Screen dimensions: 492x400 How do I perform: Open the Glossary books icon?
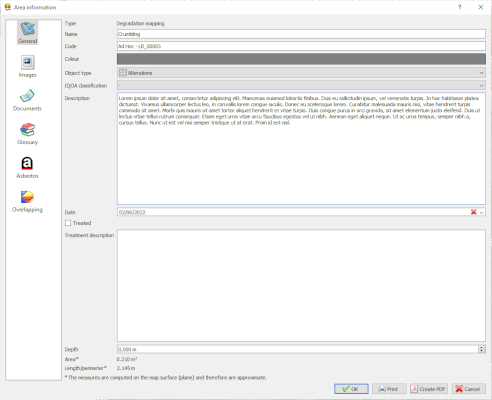point(27,130)
